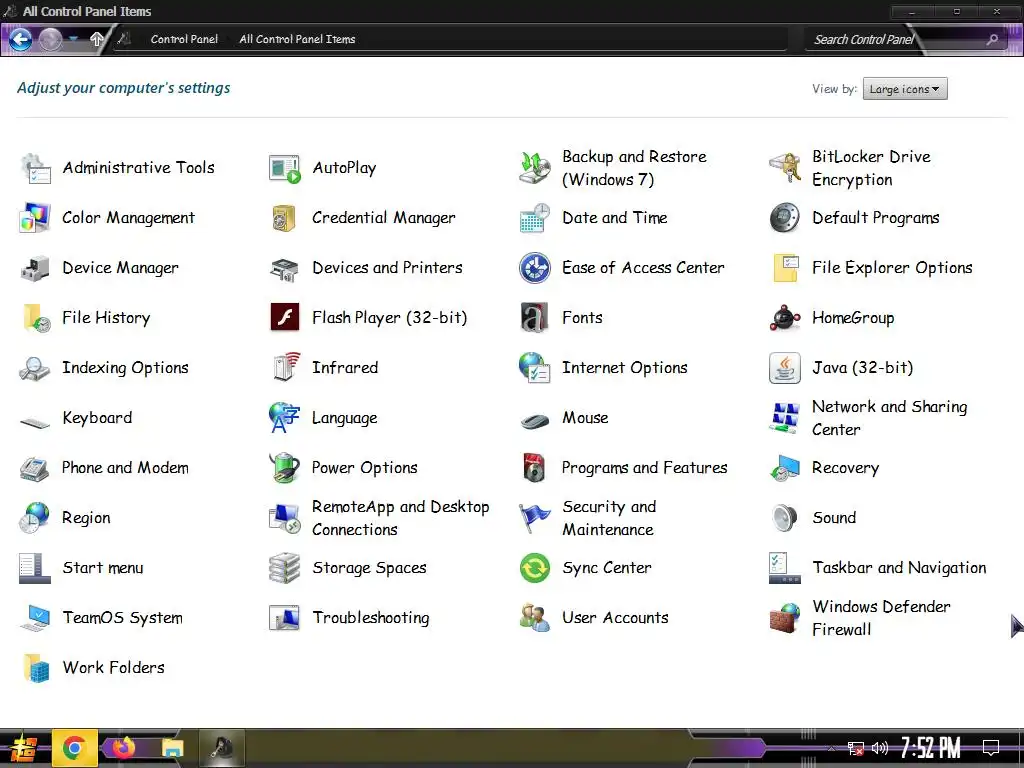The height and width of the screenshot is (768, 1024).
Task: Click the Devices and Printers icon
Action: [285, 268]
